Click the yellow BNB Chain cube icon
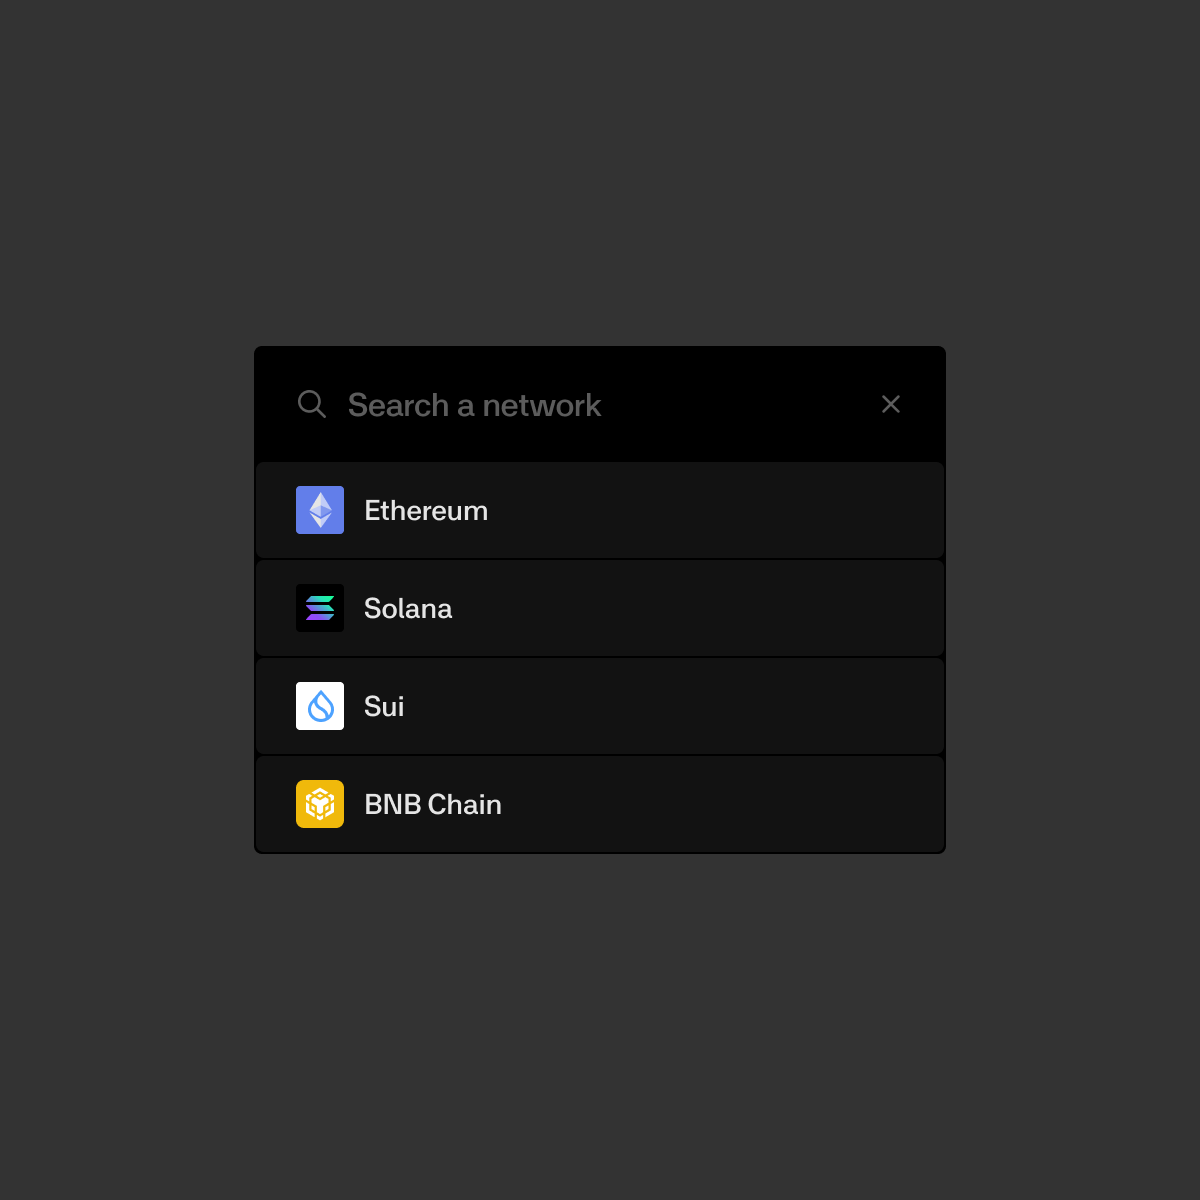The height and width of the screenshot is (1200, 1200). pos(320,804)
